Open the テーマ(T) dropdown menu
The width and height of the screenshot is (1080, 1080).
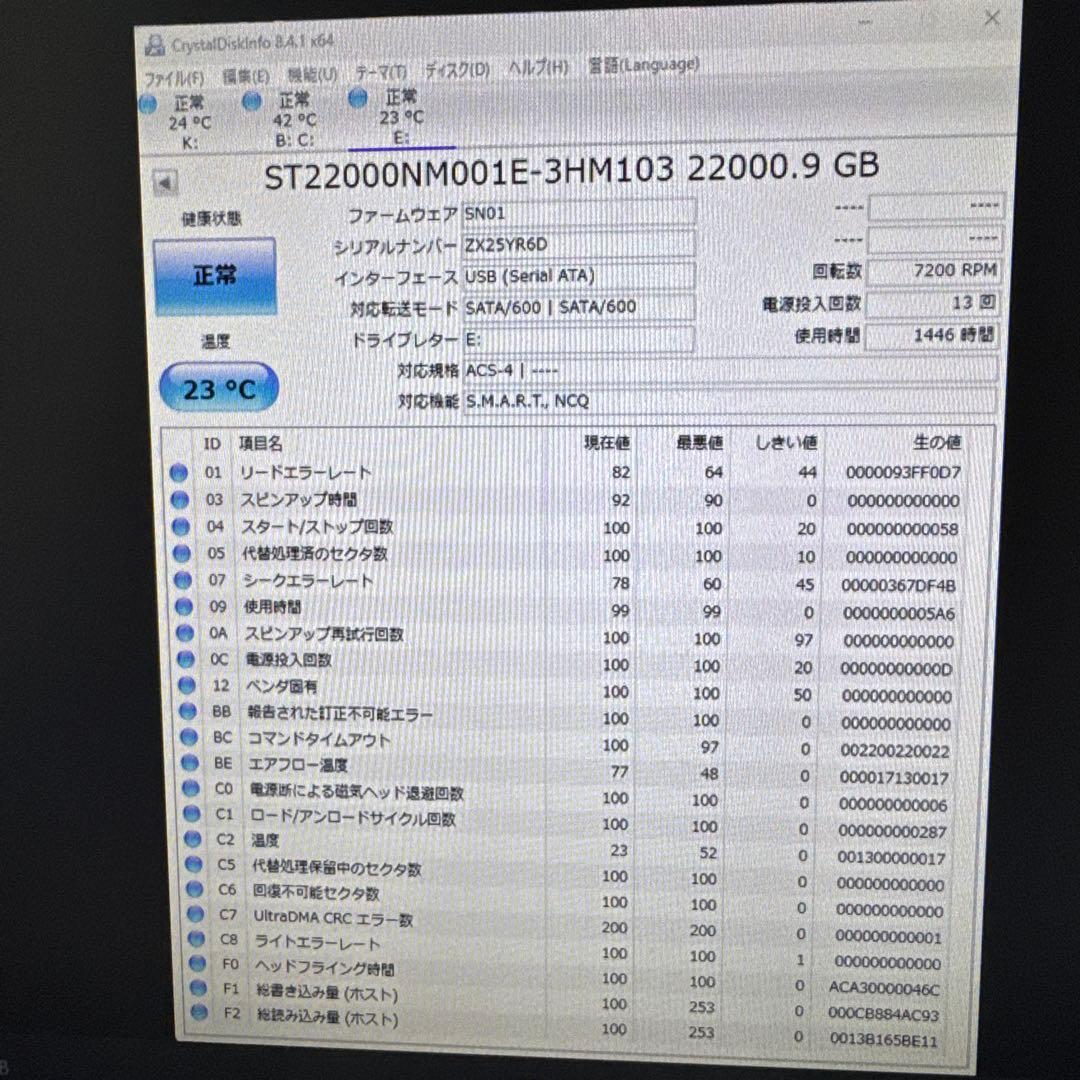point(384,70)
